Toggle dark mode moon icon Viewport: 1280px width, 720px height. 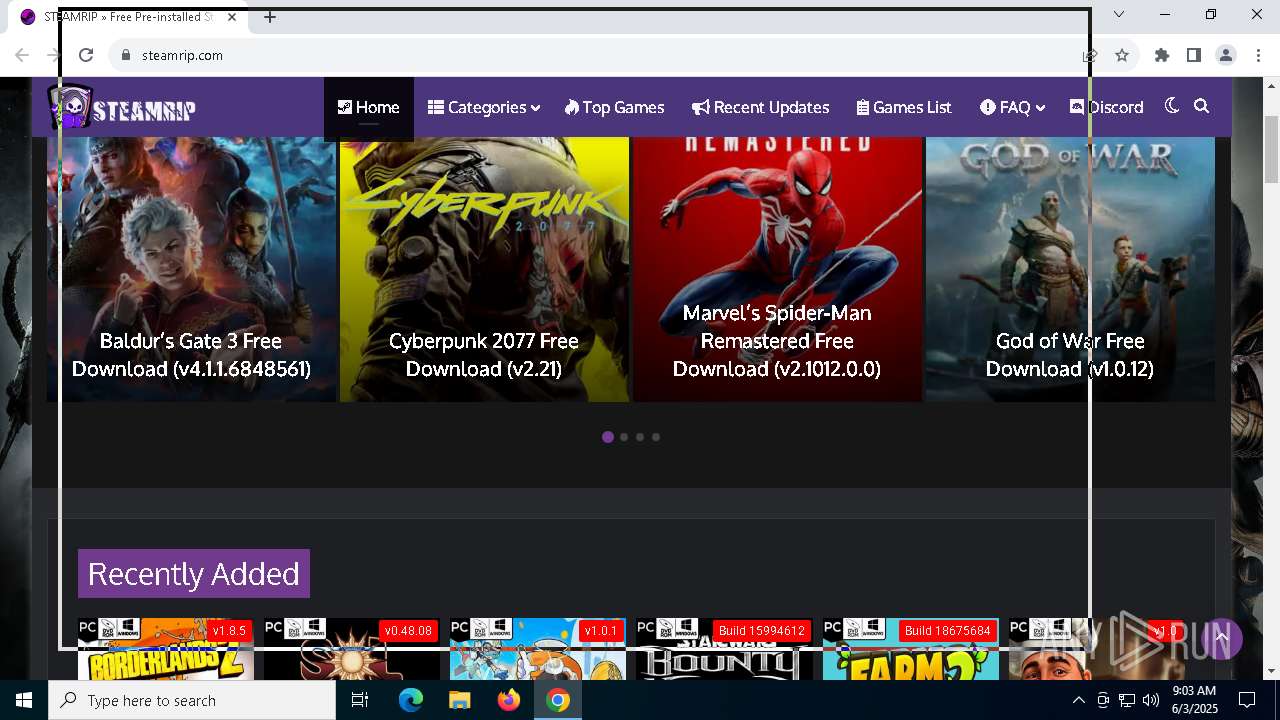pyautogui.click(x=1172, y=106)
